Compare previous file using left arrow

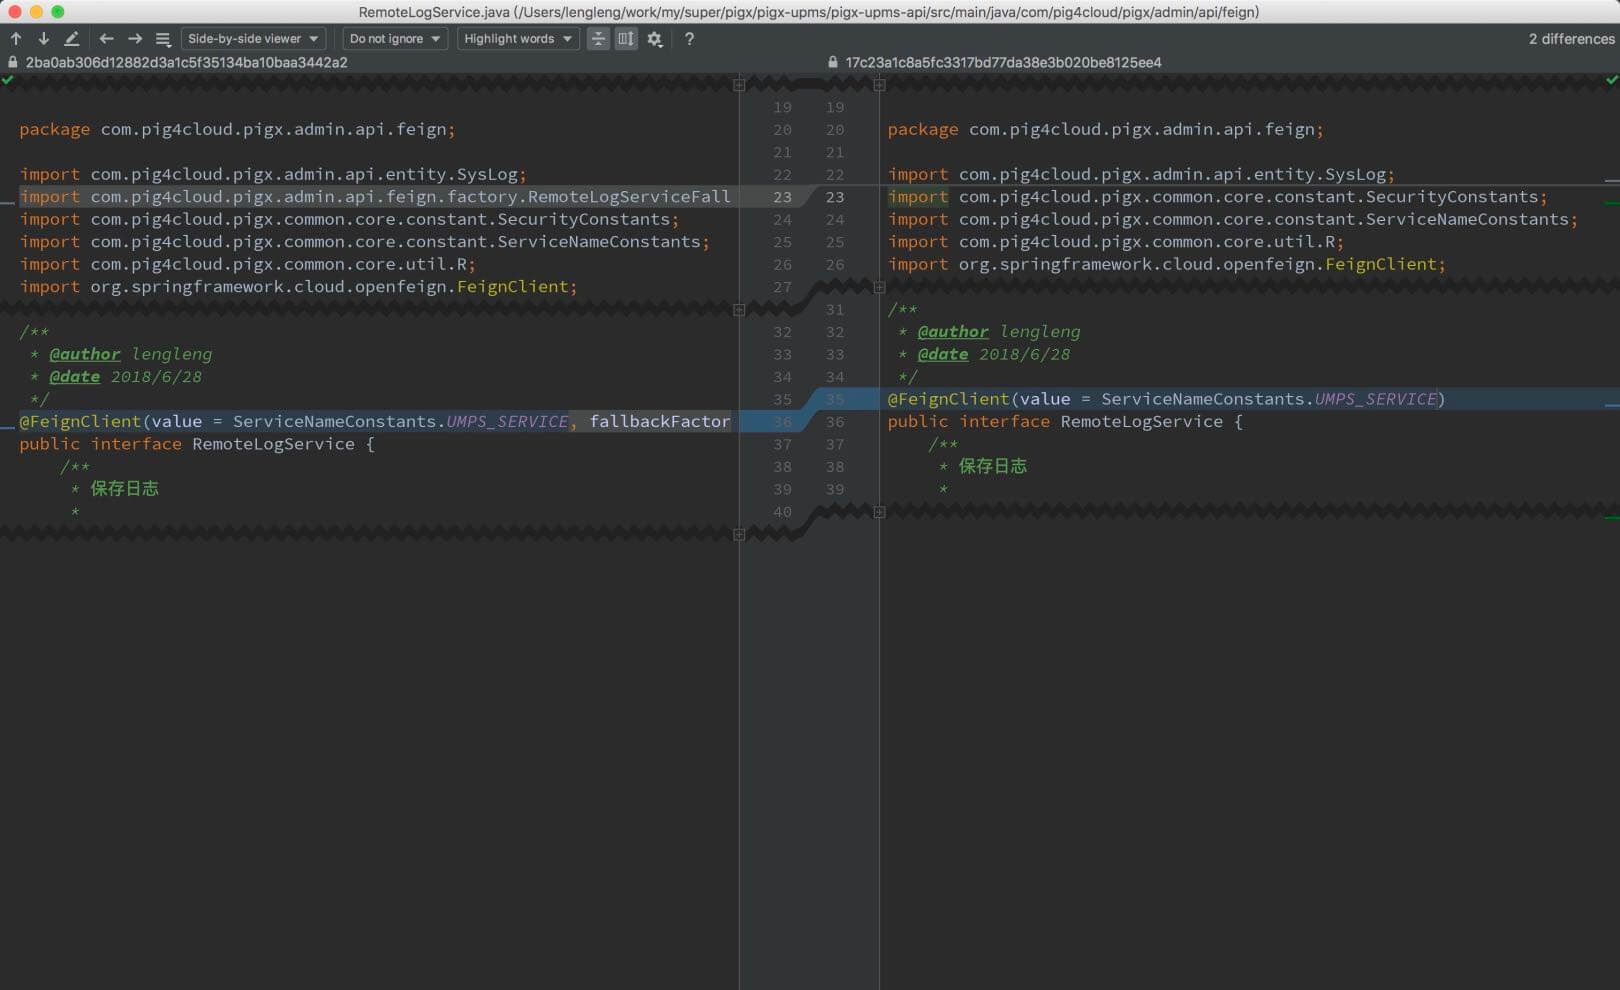tap(106, 39)
